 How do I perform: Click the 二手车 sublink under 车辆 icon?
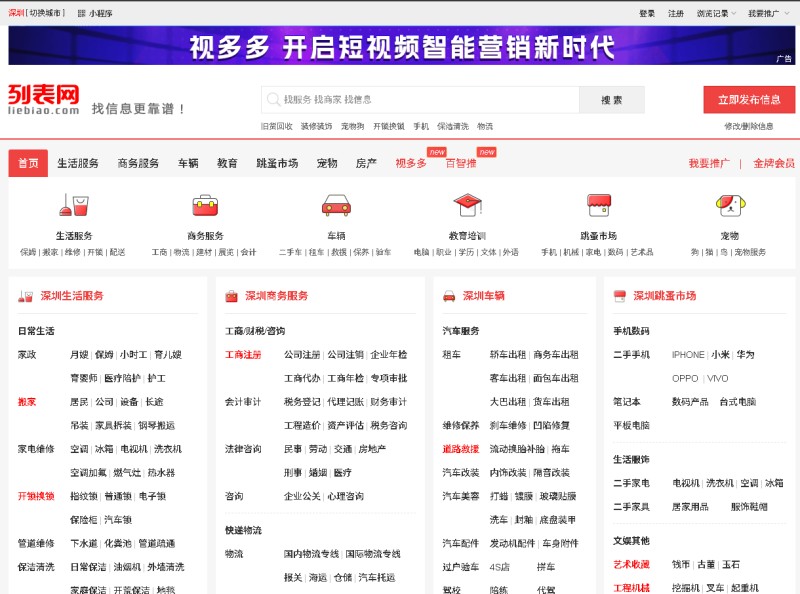click(x=290, y=252)
